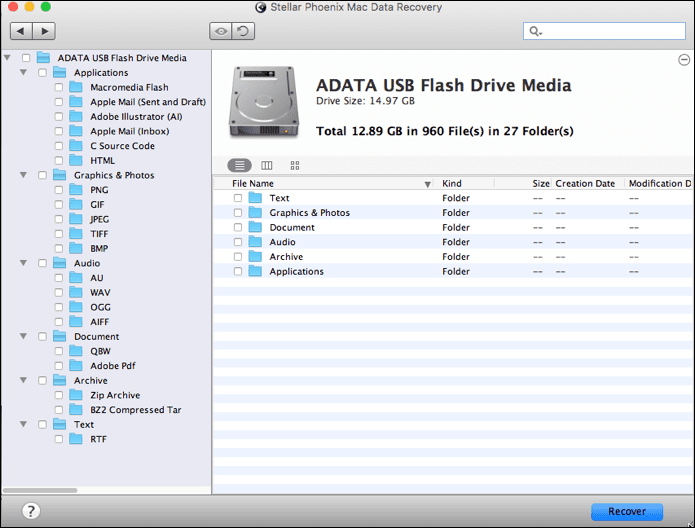Click the Macromedia Flash folder icon in tree
This screenshot has height=528, width=695.
pos(76,87)
